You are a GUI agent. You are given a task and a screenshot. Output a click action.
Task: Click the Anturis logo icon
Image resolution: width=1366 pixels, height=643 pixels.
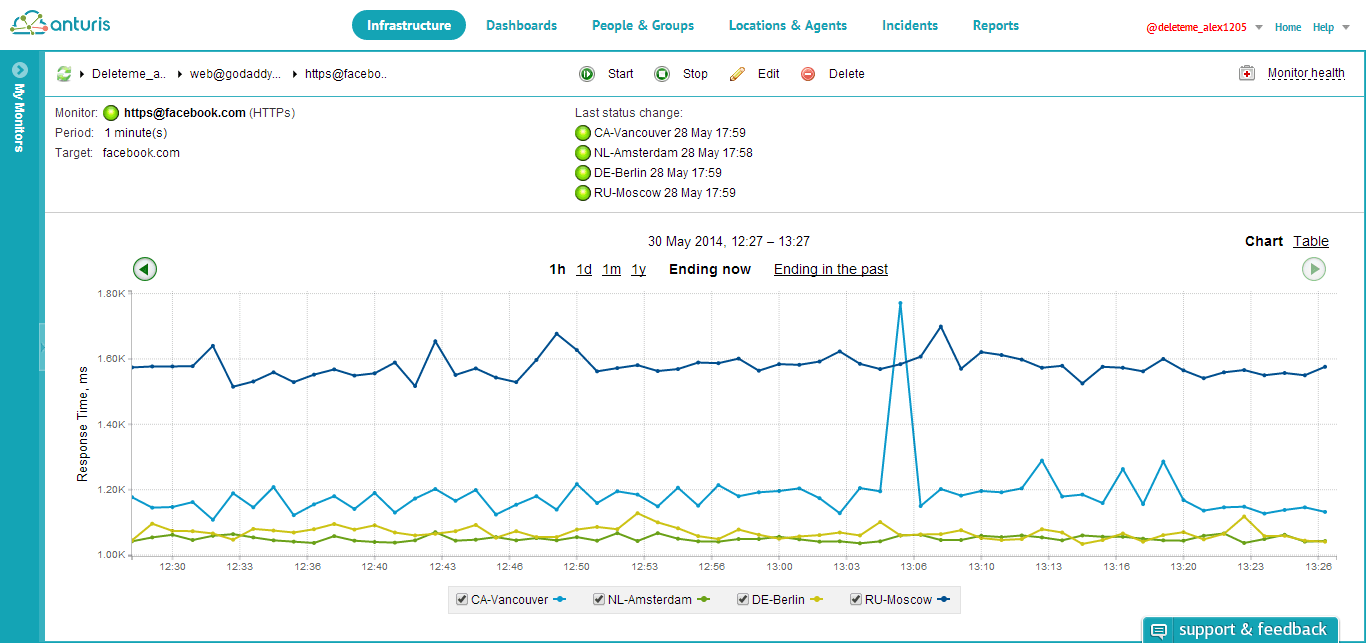[x=29, y=25]
